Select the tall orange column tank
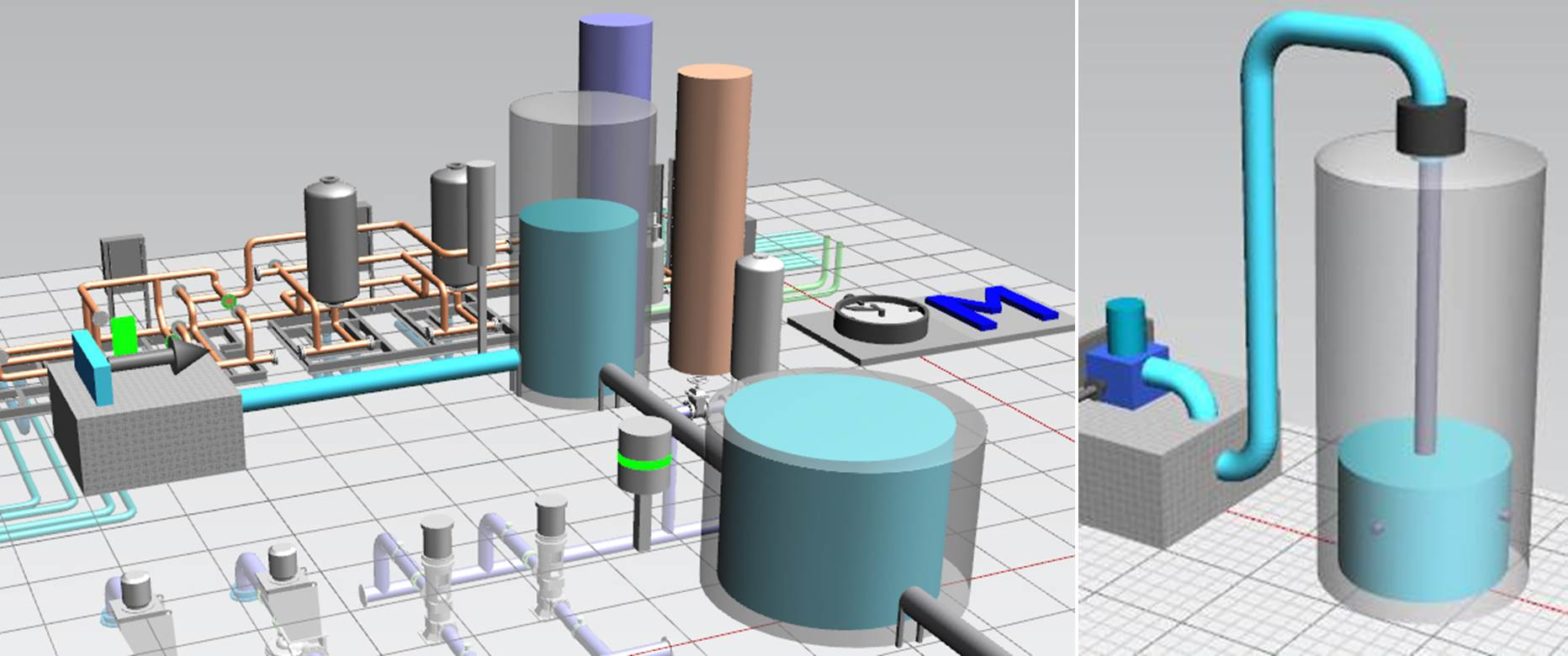The width and height of the screenshot is (1568, 656). point(711,215)
